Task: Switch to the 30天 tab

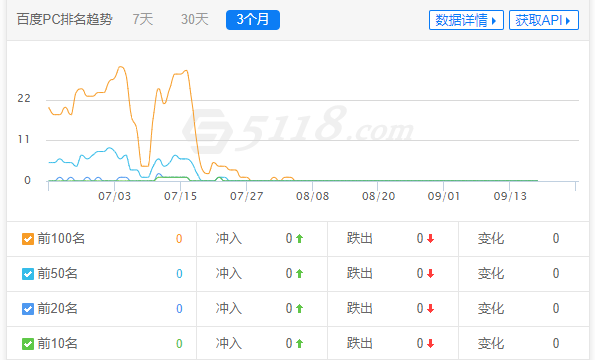Action: (195, 19)
